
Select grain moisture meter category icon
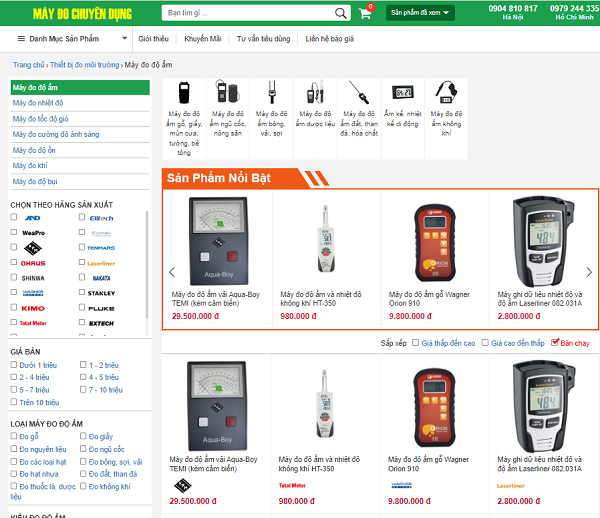coord(228,91)
